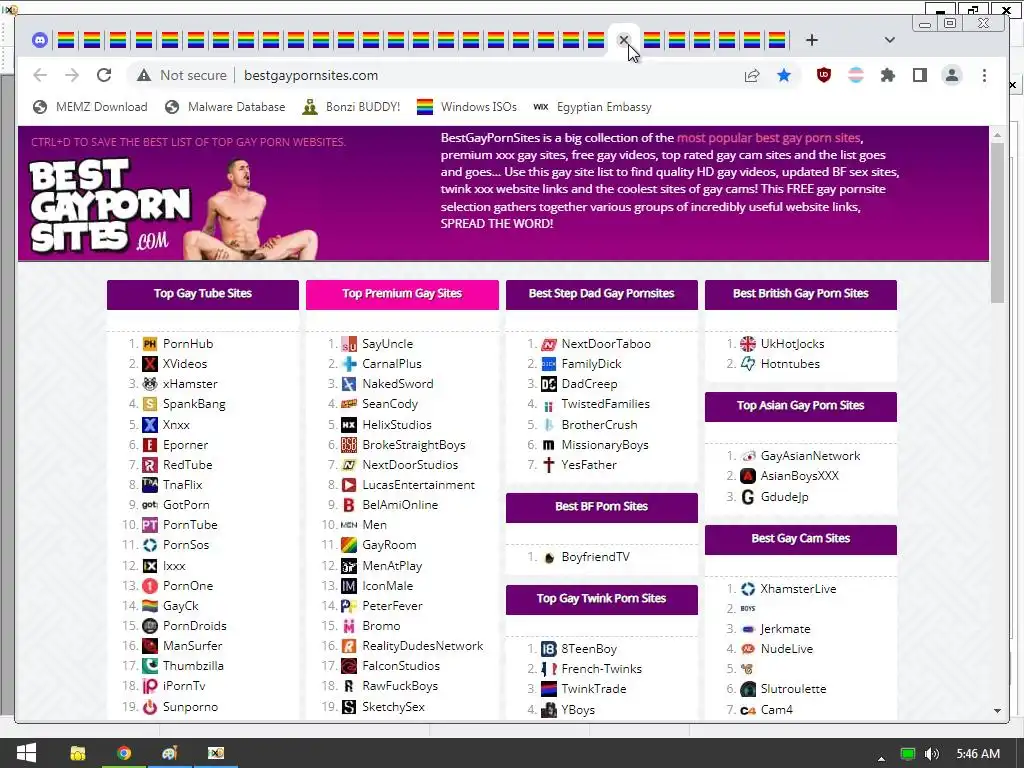Open a new tab with plus button
The width and height of the screenshot is (1024, 768).
[x=812, y=40]
